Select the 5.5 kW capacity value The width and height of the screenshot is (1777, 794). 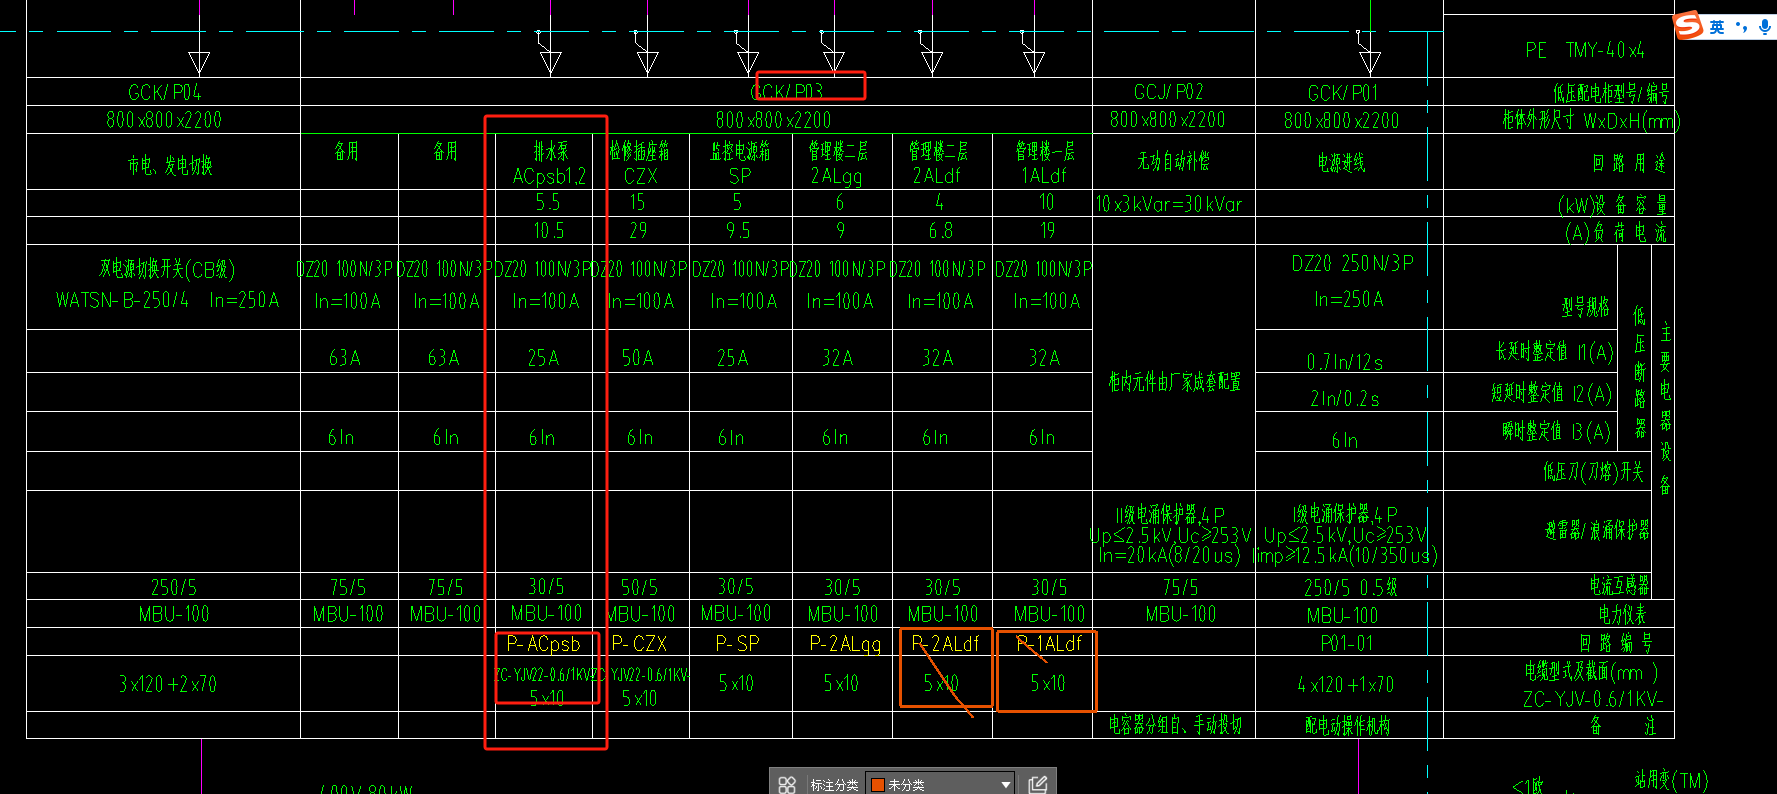(x=548, y=202)
